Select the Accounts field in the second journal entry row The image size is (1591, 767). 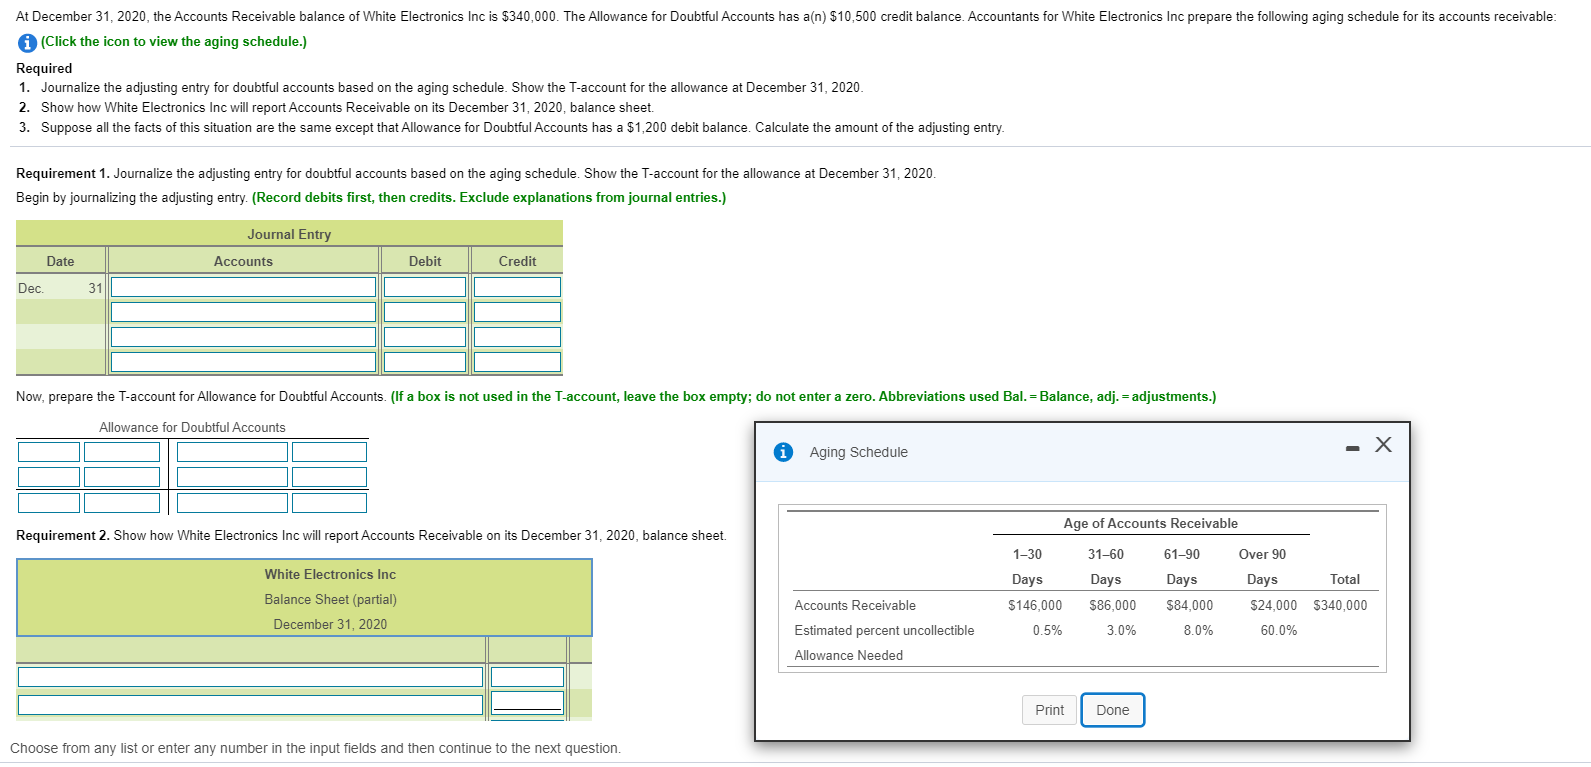tap(243, 312)
